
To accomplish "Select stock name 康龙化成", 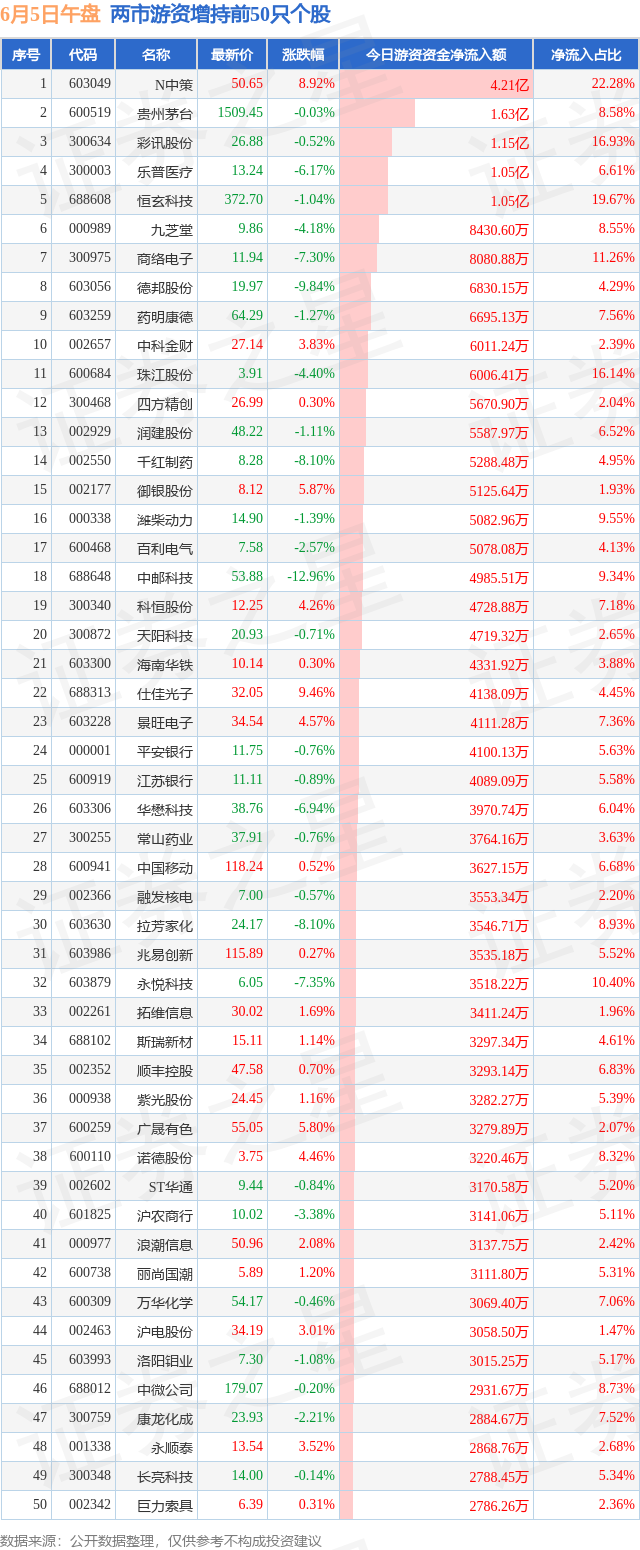I will (165, 1418).
